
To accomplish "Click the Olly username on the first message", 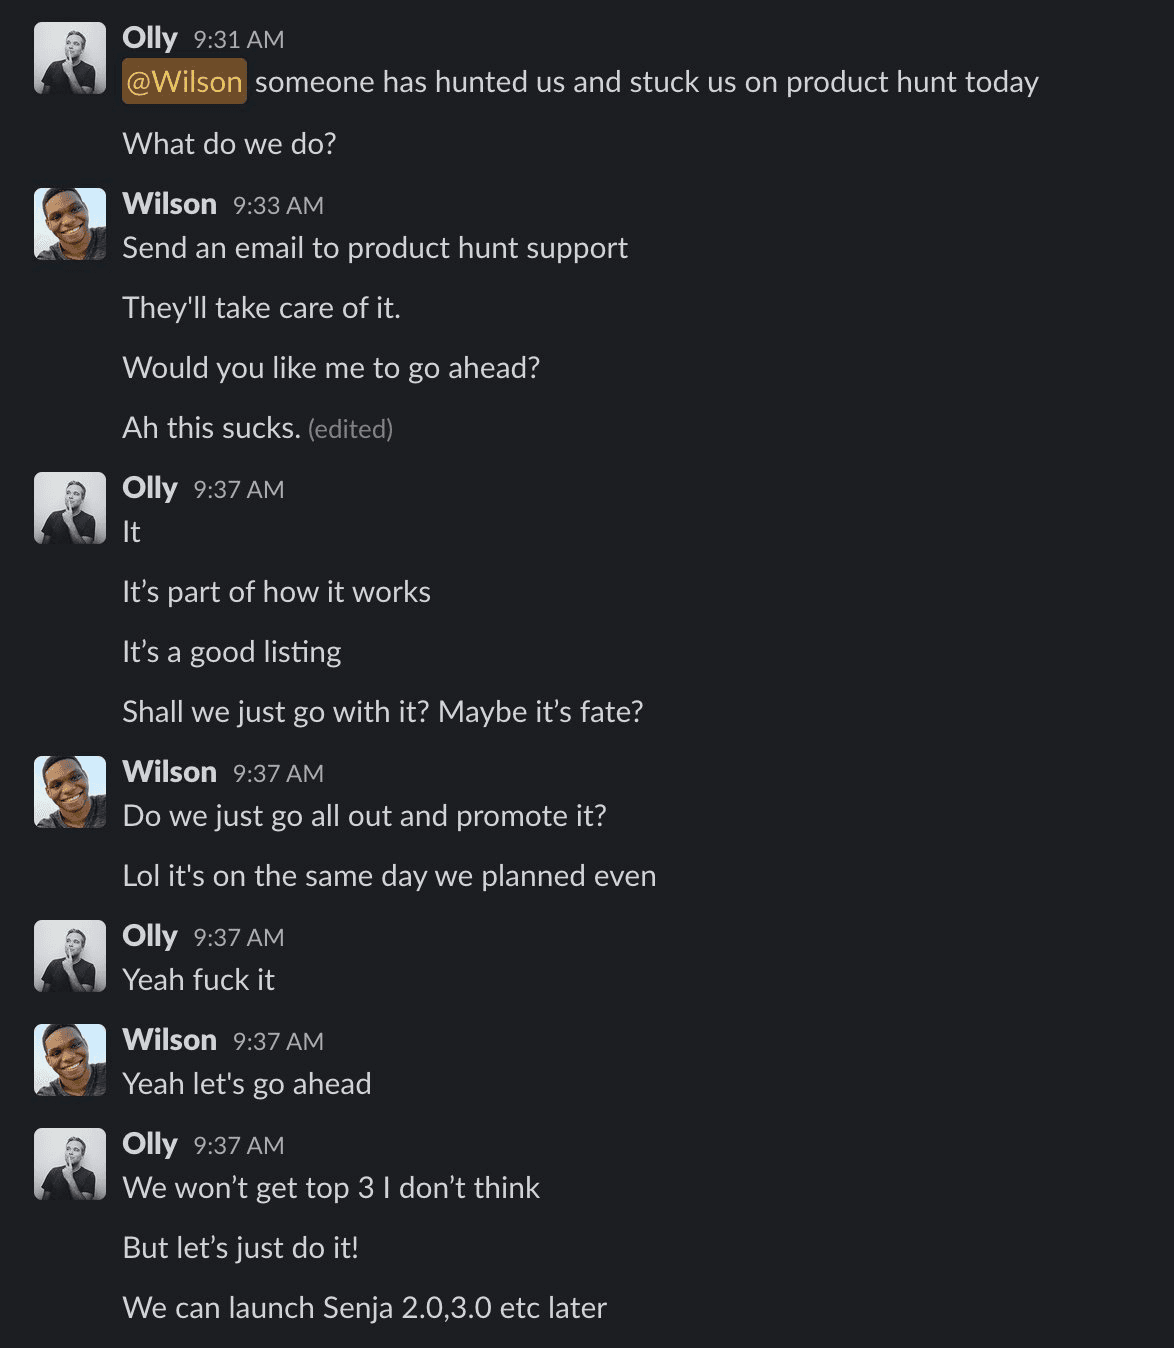I will click(x=148, y=38).
